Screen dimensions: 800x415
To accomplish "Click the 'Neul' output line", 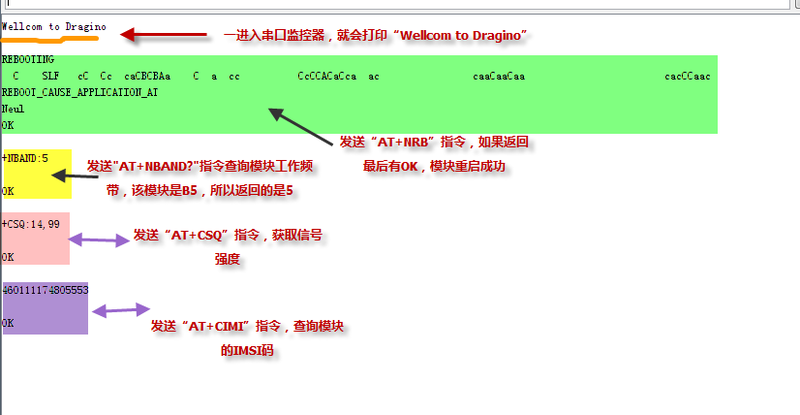I will click(13, 109).
